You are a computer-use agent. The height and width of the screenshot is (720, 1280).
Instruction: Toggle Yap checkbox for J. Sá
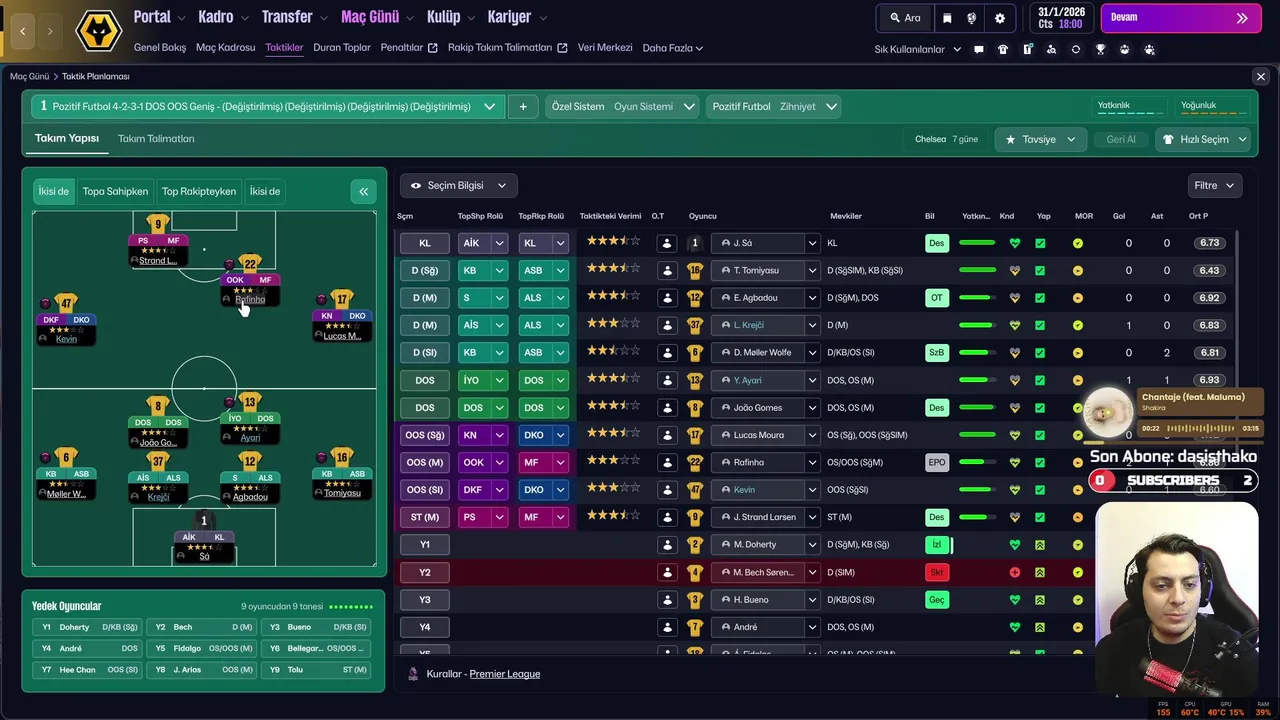[x=1040, y=243]
